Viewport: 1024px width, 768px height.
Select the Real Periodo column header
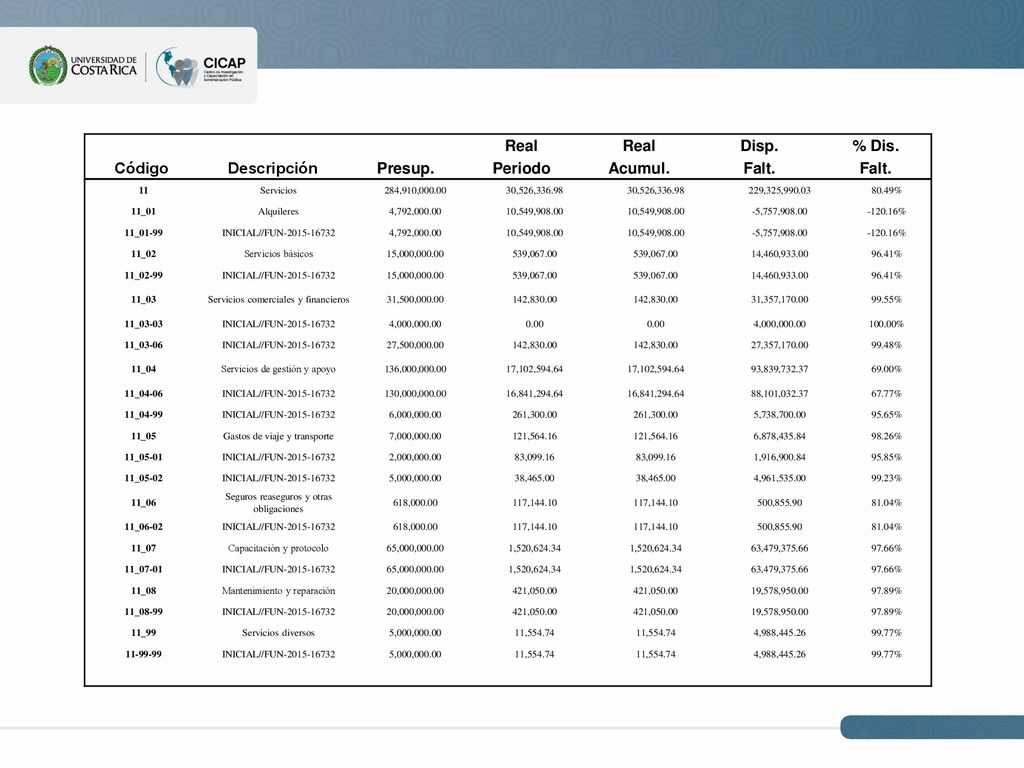(x=521, y=157)
